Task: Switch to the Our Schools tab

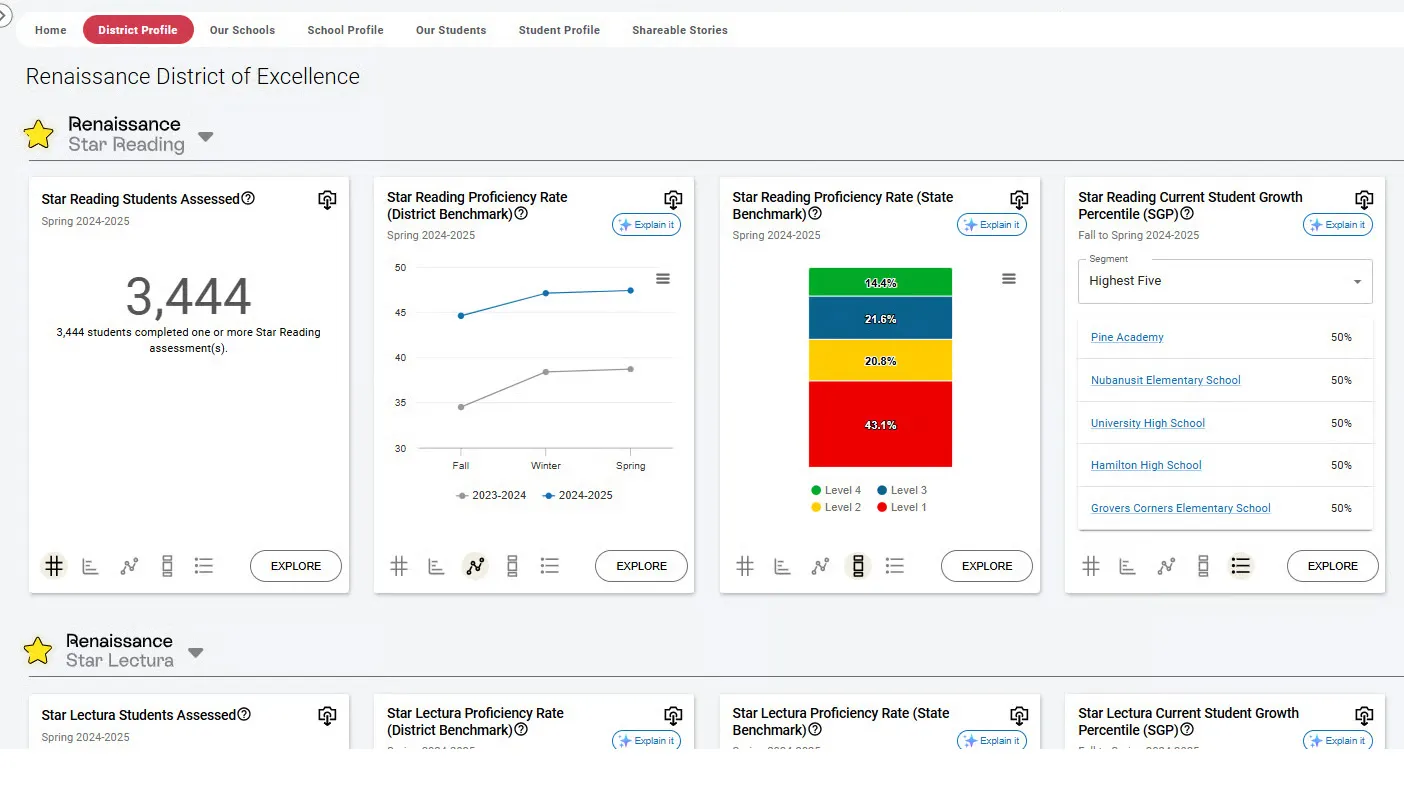Action: [x=242, y=30]
